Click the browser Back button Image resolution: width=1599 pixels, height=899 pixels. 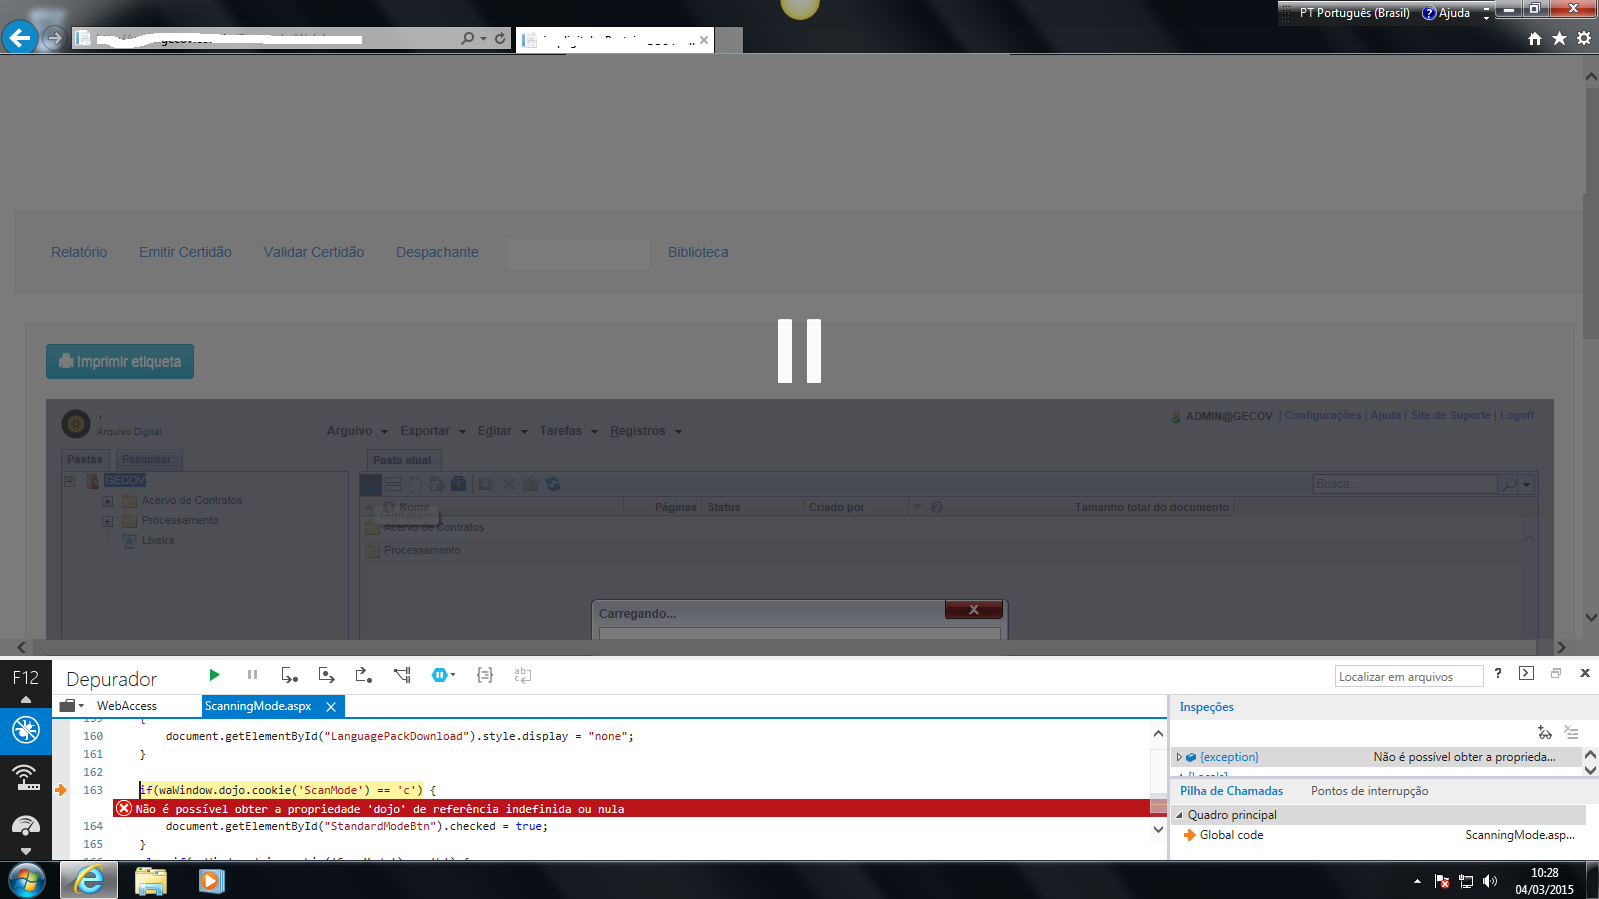20,38
